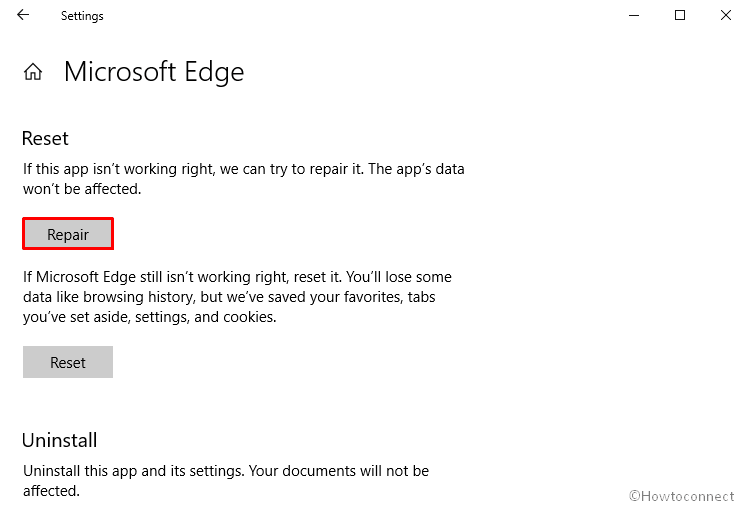The width and height of the screenshot is (744, 511).
Task: Click the 'Uninstall this app and its settings' text
Action: tap(150, 470)
